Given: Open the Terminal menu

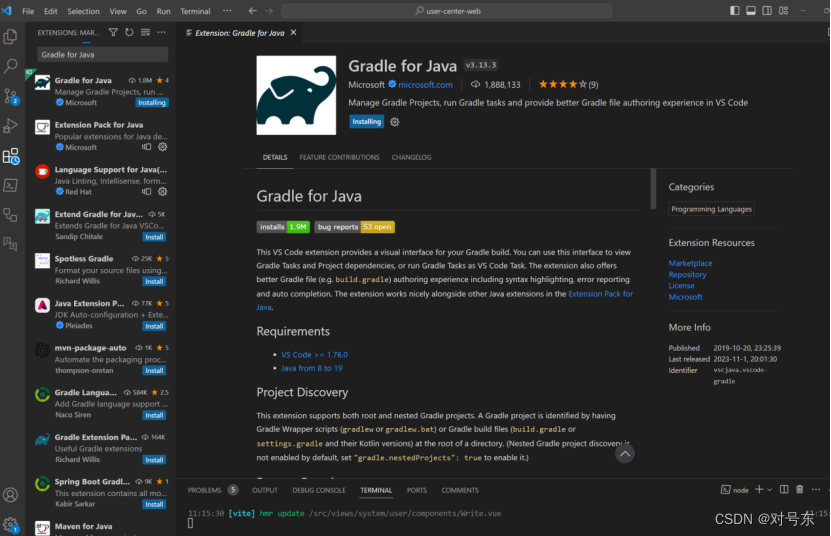Looking at the screenshot, I should pos(195,11).
